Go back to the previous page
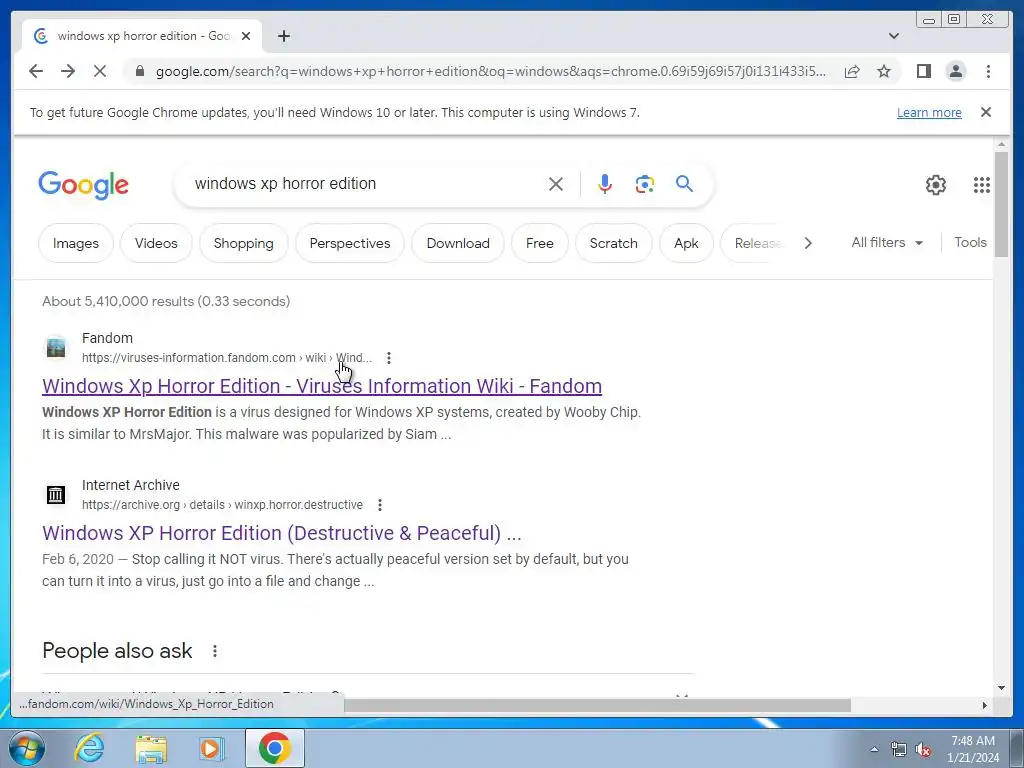 click(36, 71)
